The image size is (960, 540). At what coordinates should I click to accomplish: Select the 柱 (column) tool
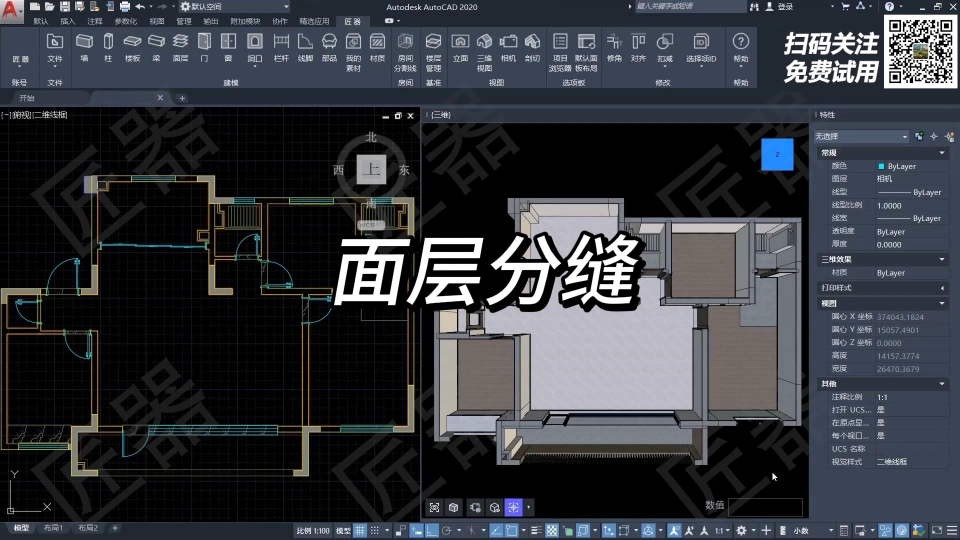tap(108, 48)
